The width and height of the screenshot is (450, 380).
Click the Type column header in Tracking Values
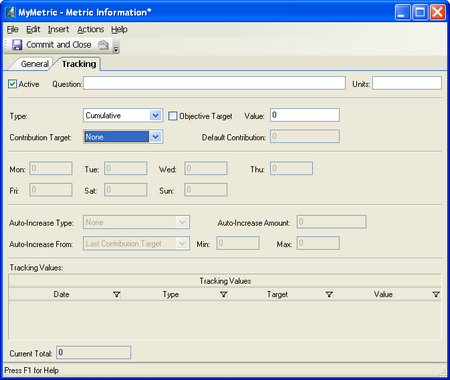171,294
